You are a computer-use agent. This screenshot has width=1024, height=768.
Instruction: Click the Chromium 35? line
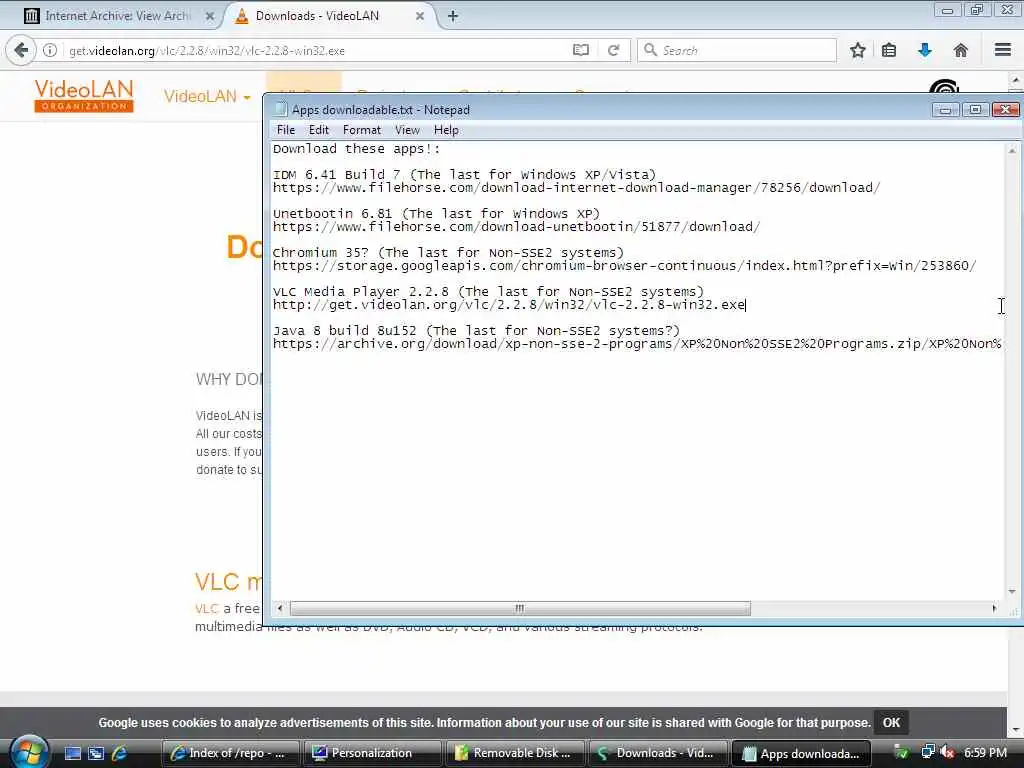448,253
